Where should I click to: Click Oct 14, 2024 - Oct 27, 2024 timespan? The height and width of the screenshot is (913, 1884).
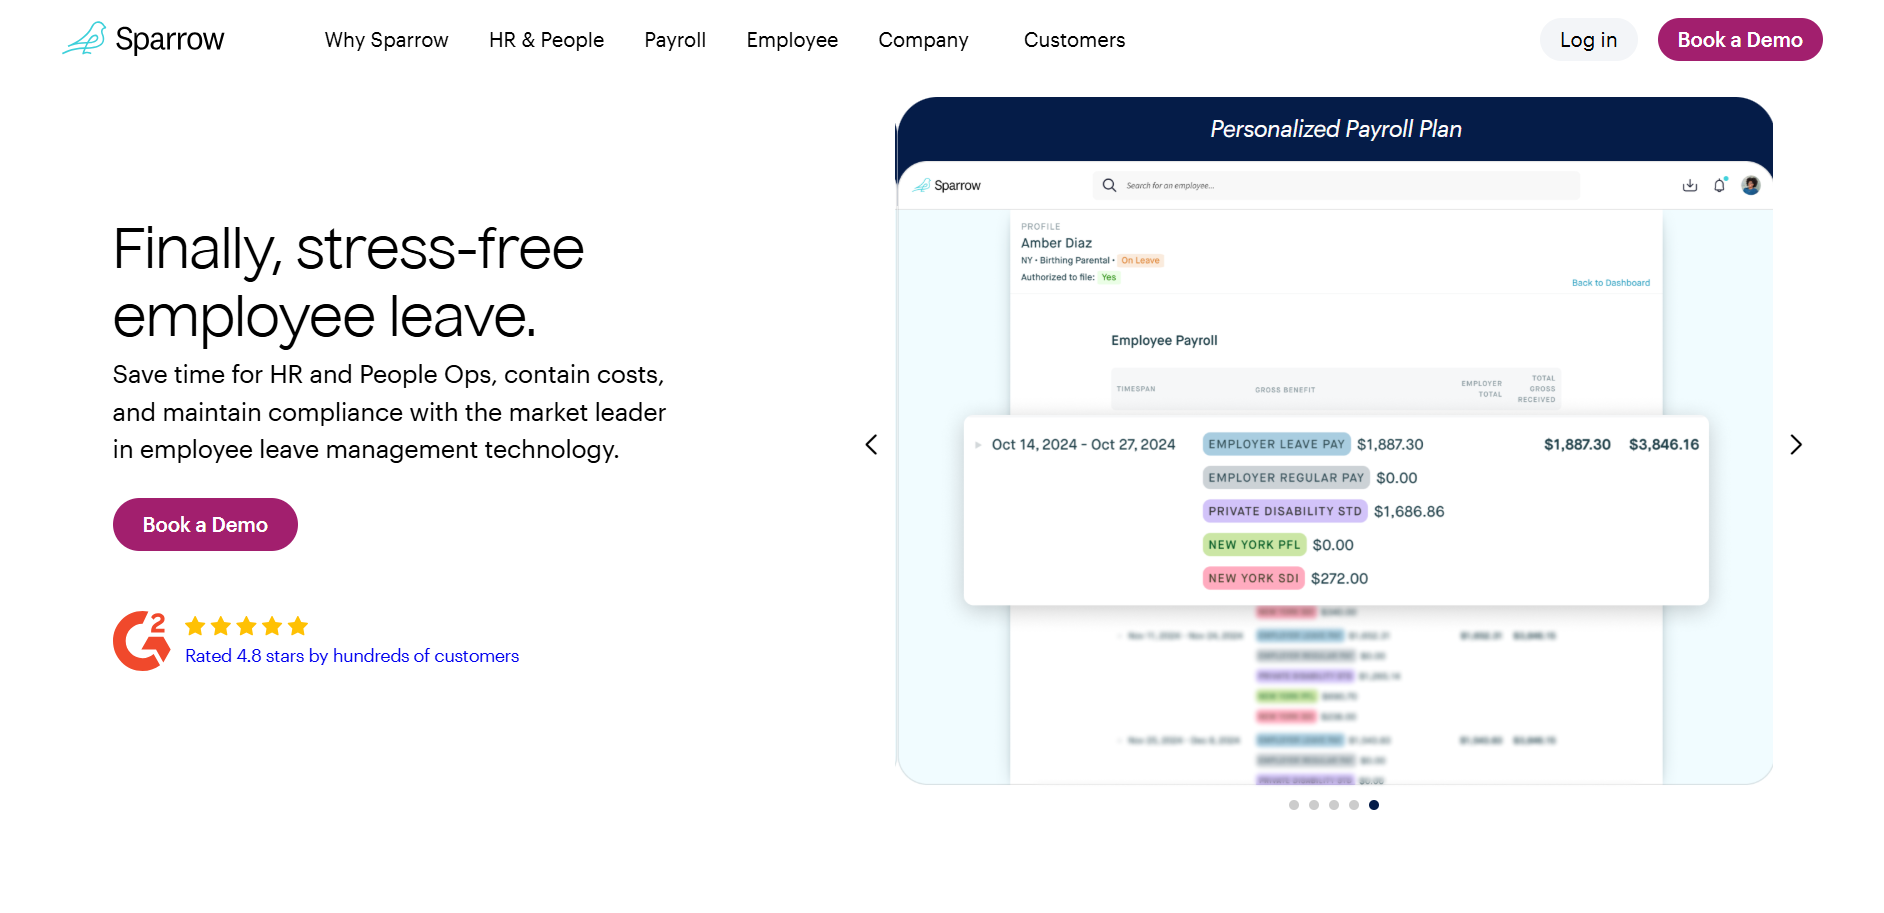(1083, 444)
